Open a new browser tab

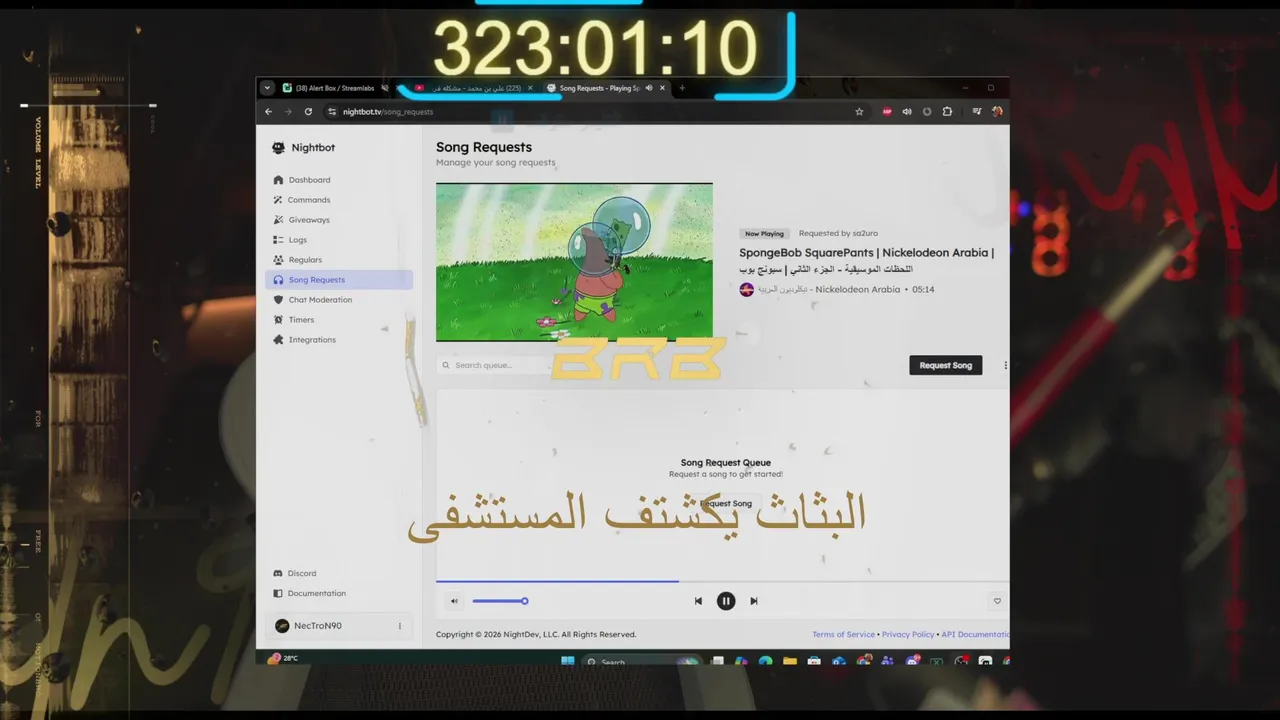tap(682, 88)
